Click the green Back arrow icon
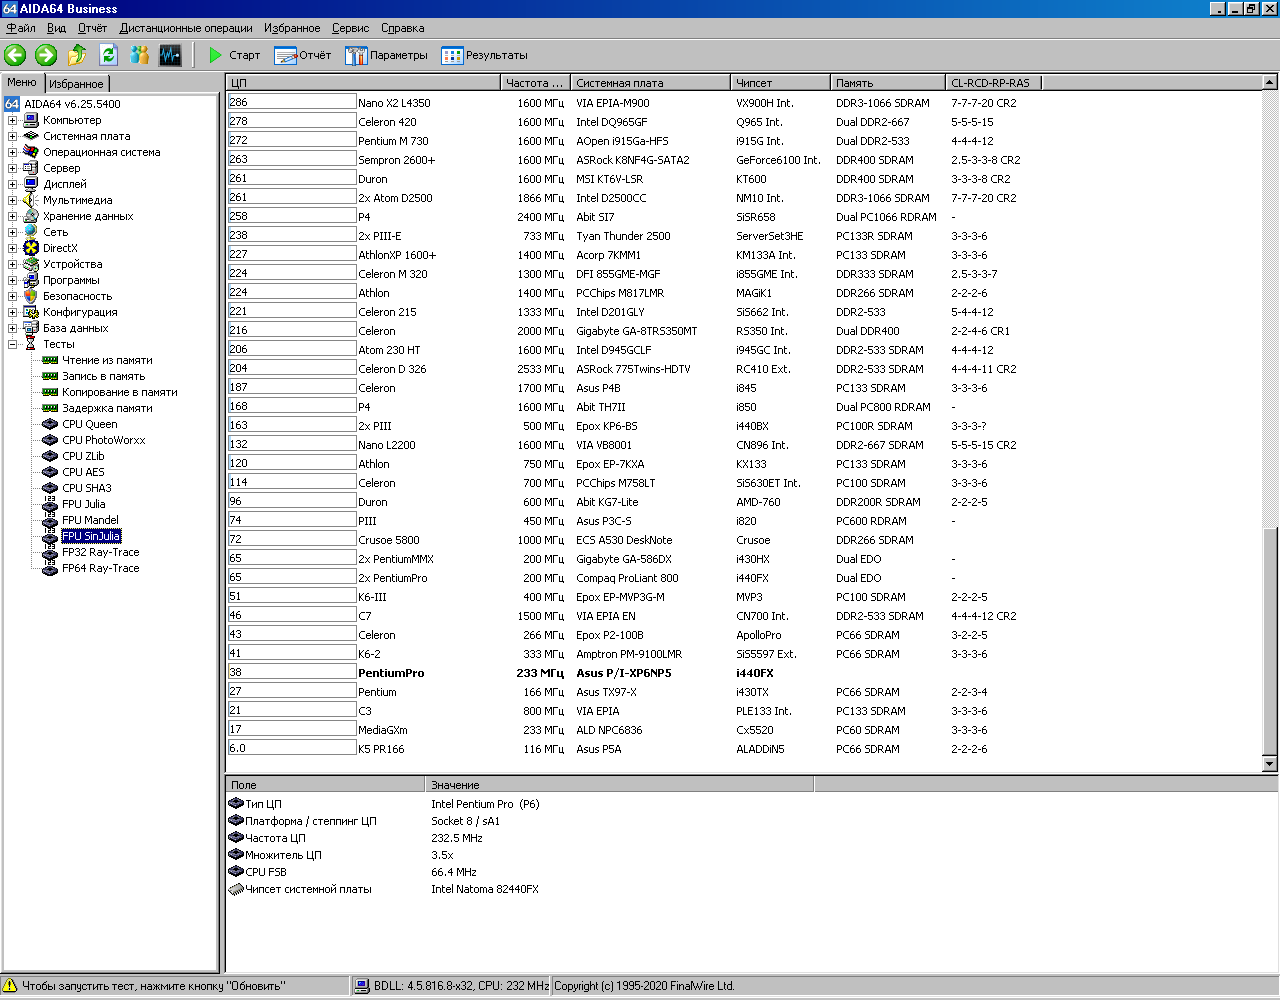Viewport: 1280px width, 1000px height. click(15, 55)
